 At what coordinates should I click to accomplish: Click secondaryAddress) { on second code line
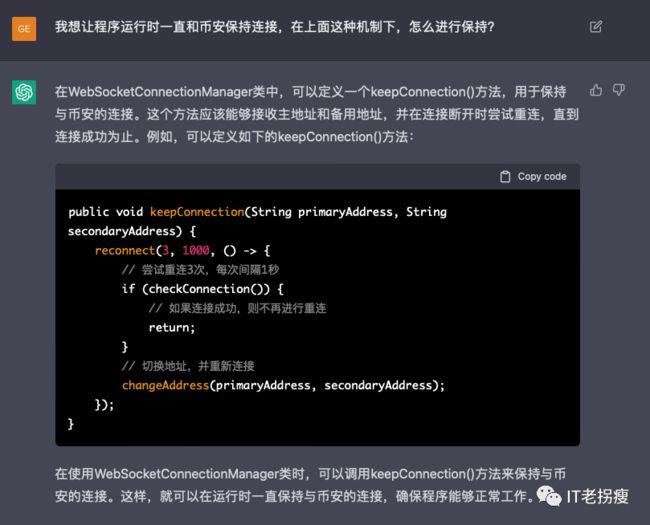(132, 231)
